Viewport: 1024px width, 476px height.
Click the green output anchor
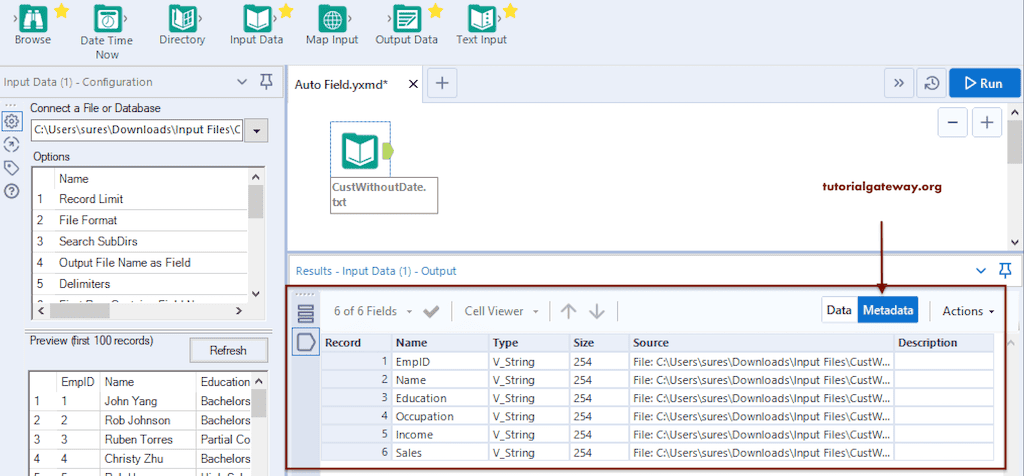point(388,151)
